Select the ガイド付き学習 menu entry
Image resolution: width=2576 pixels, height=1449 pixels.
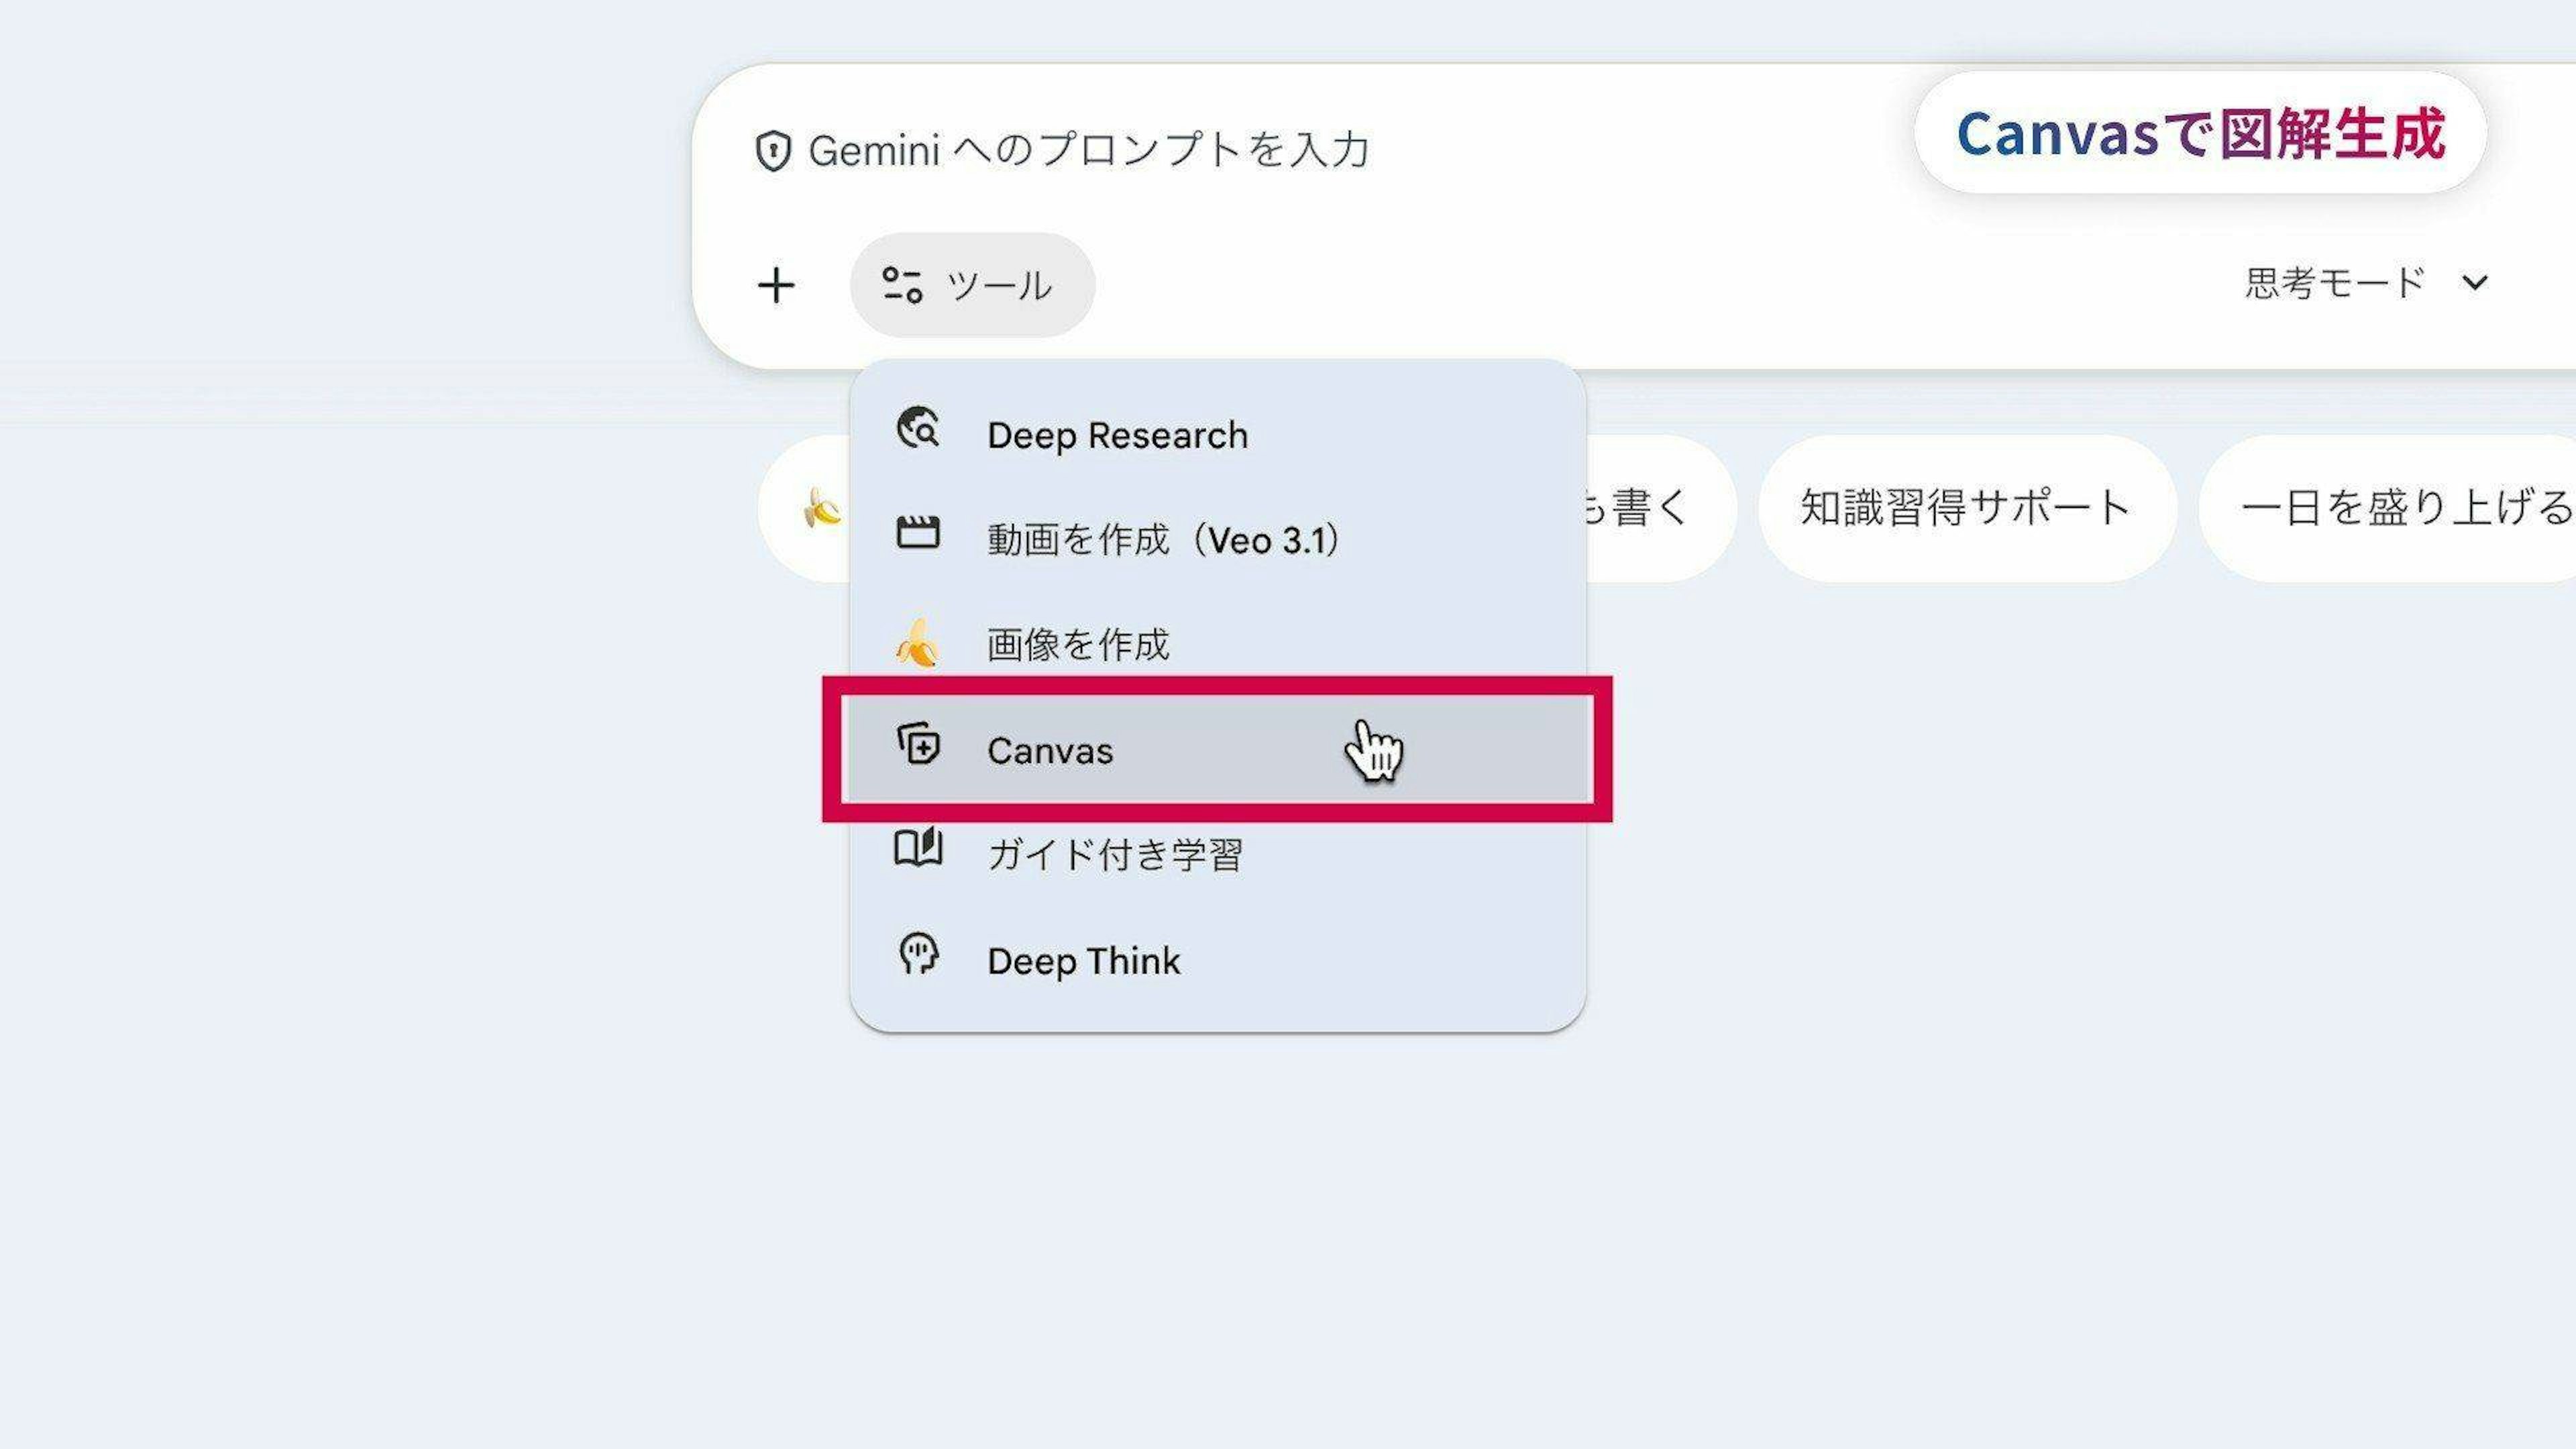click(x=1114, y=855)
